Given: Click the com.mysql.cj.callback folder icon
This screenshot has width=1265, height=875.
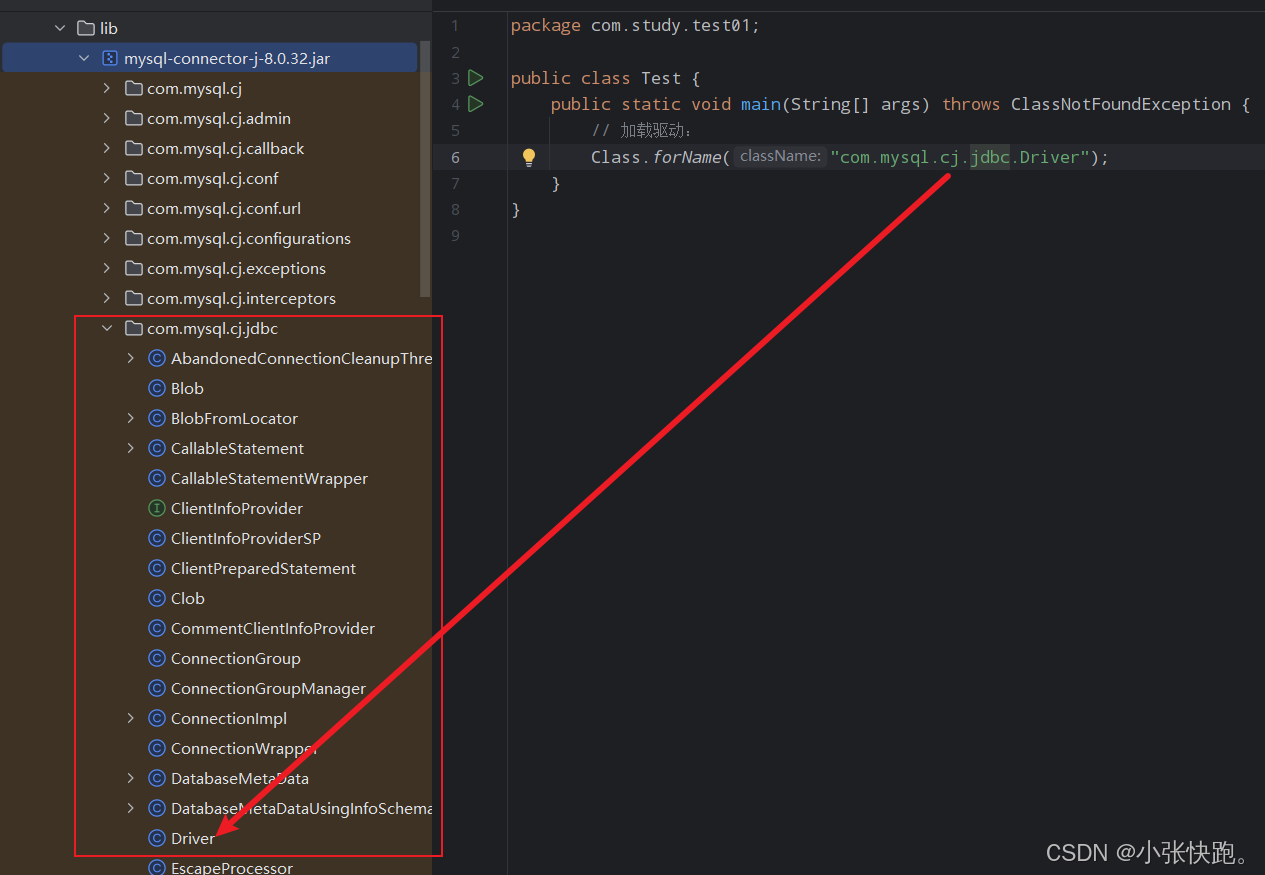Looking at the screenshot, I should [x=133, y=148].
